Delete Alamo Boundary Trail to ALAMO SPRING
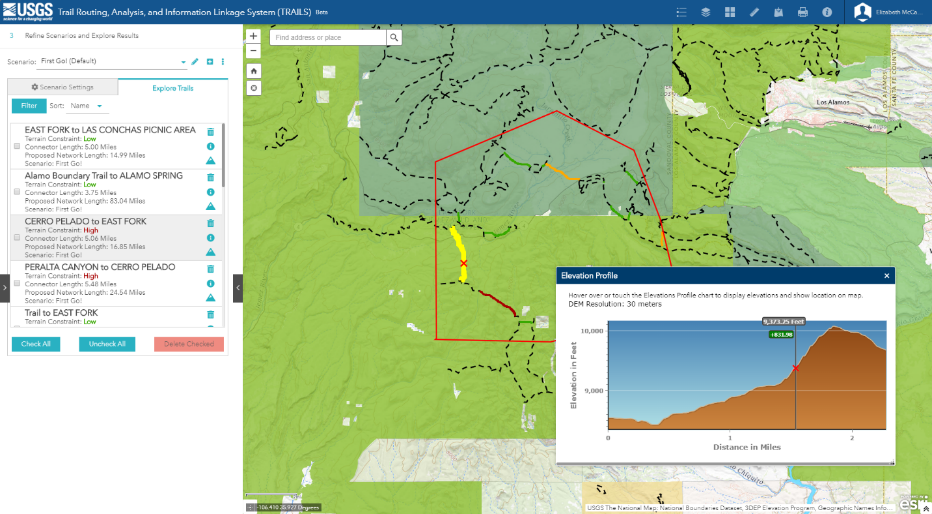The width and height of the screenshot is (932, 514). (x=210, y=177)
